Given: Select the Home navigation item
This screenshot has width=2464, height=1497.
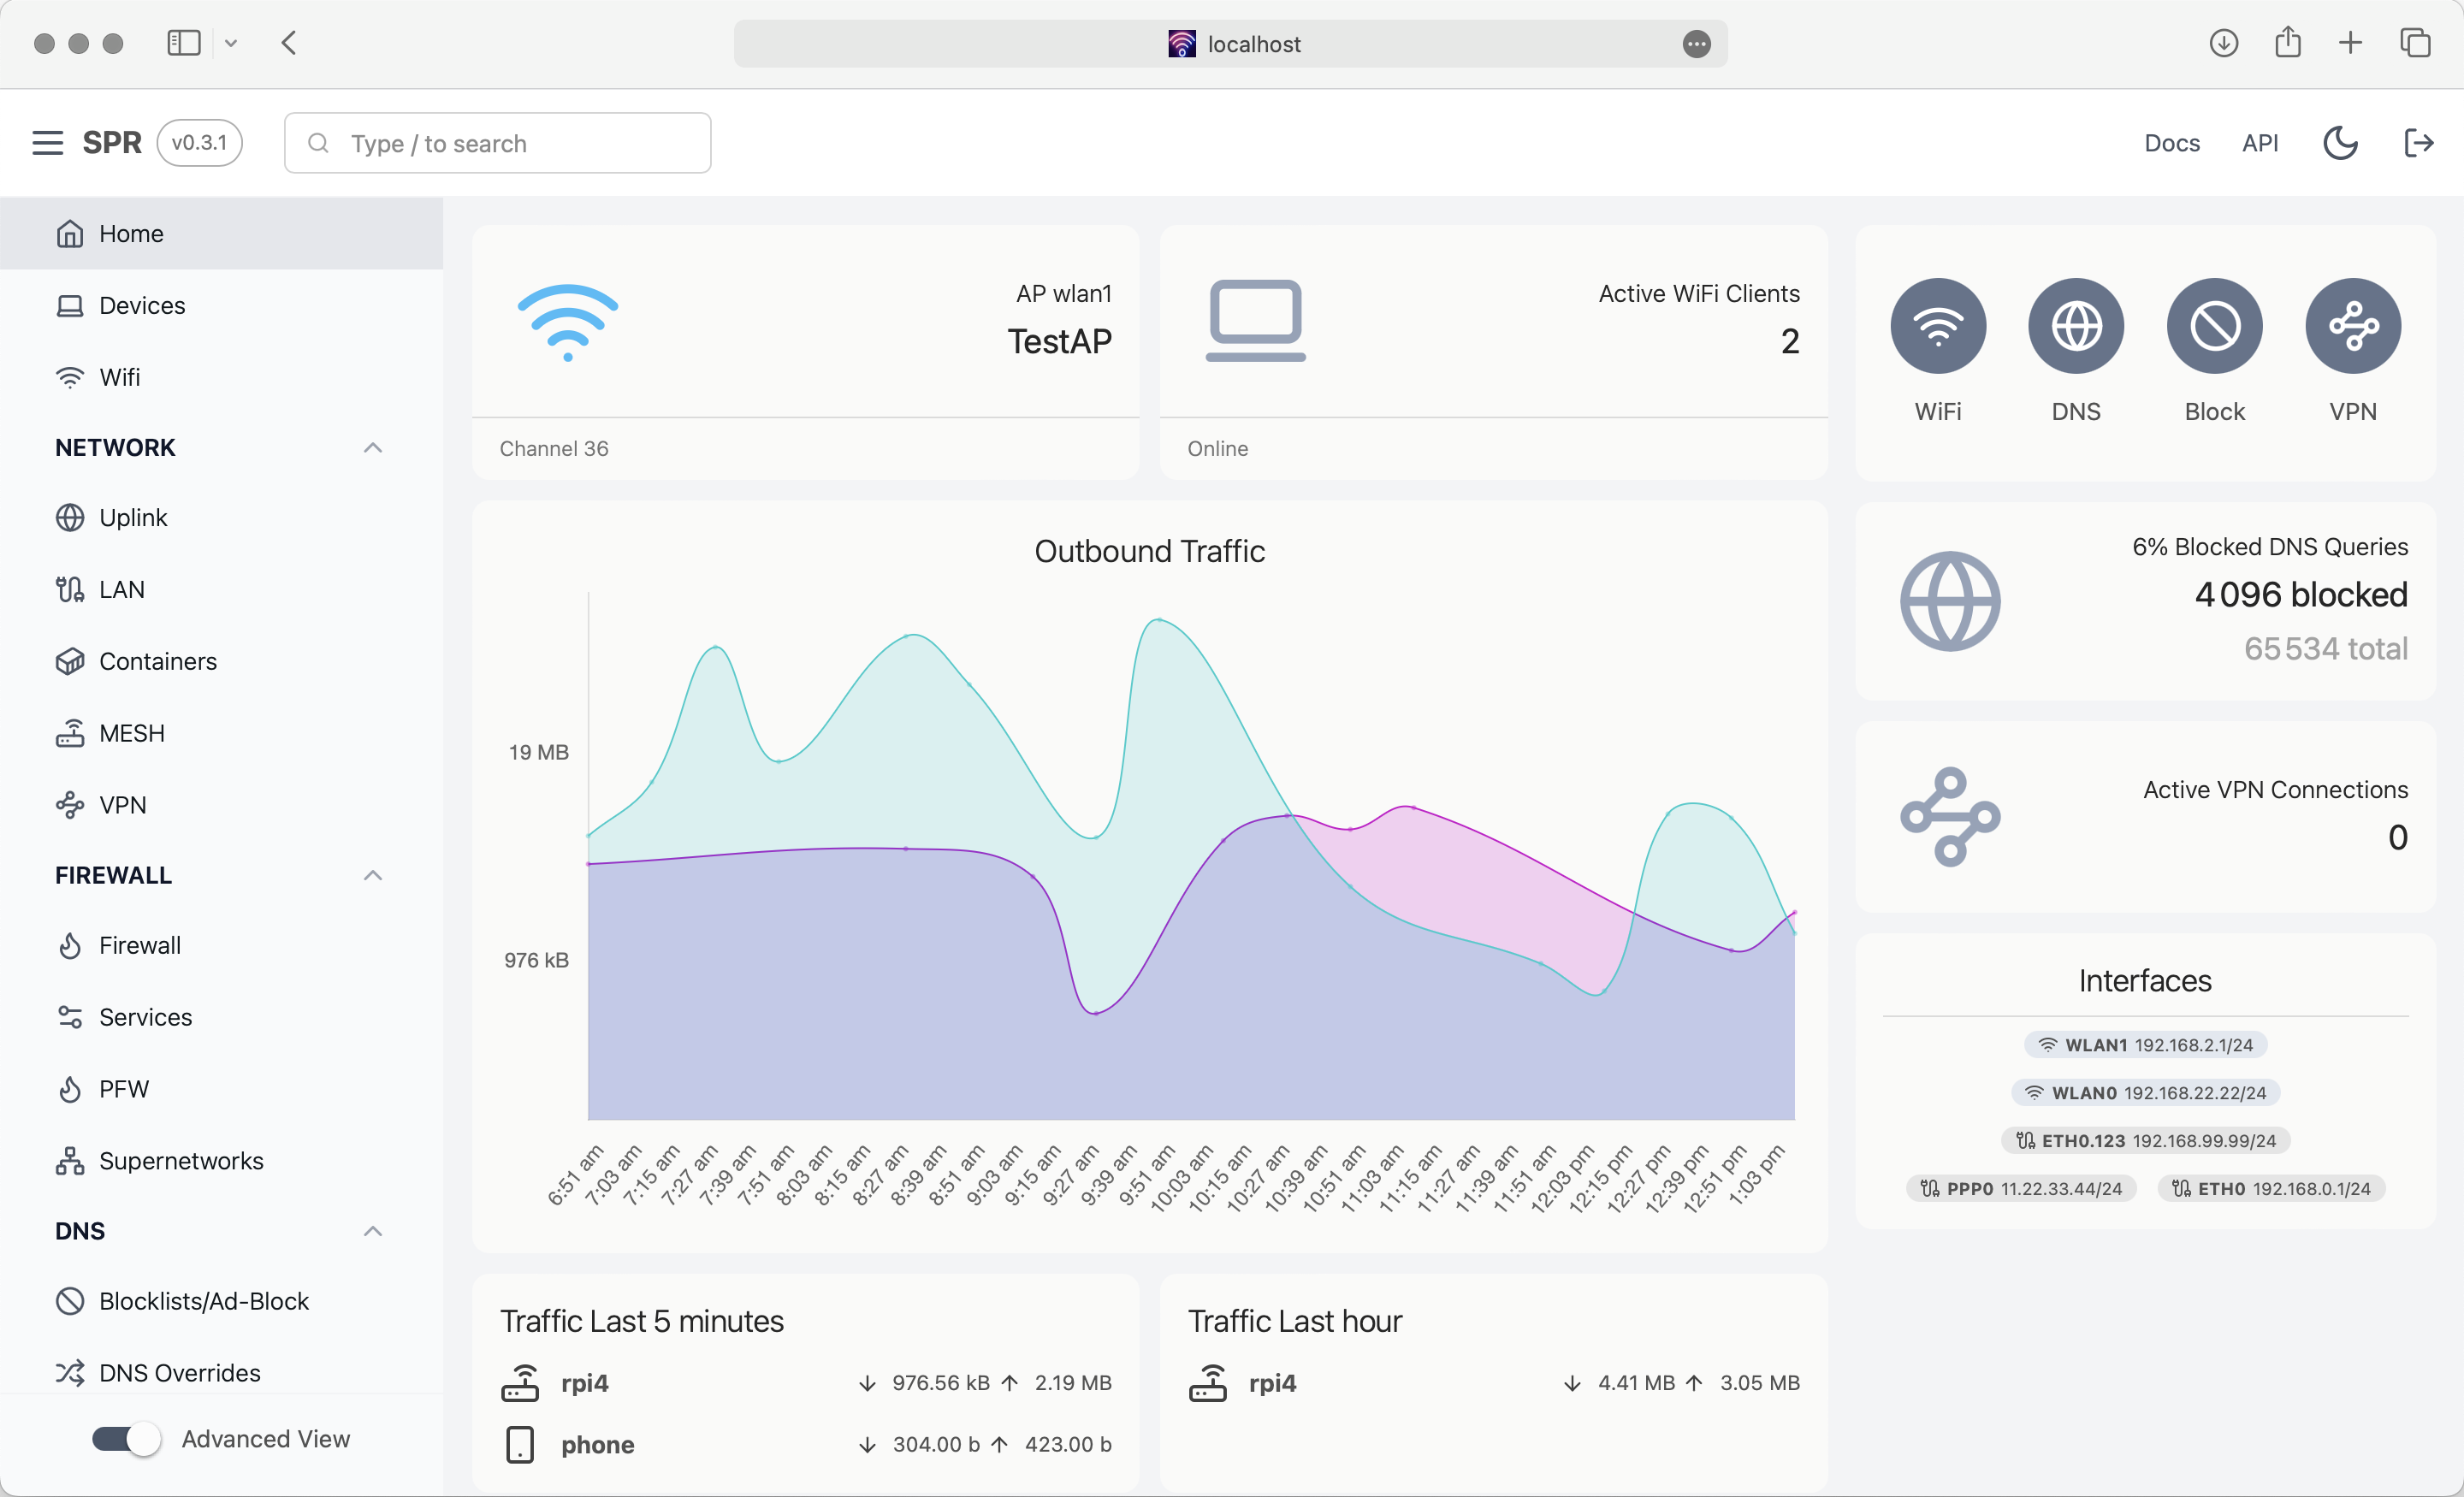Looking at the screenshot, I should pyautogui.click(x=131, y=233).
